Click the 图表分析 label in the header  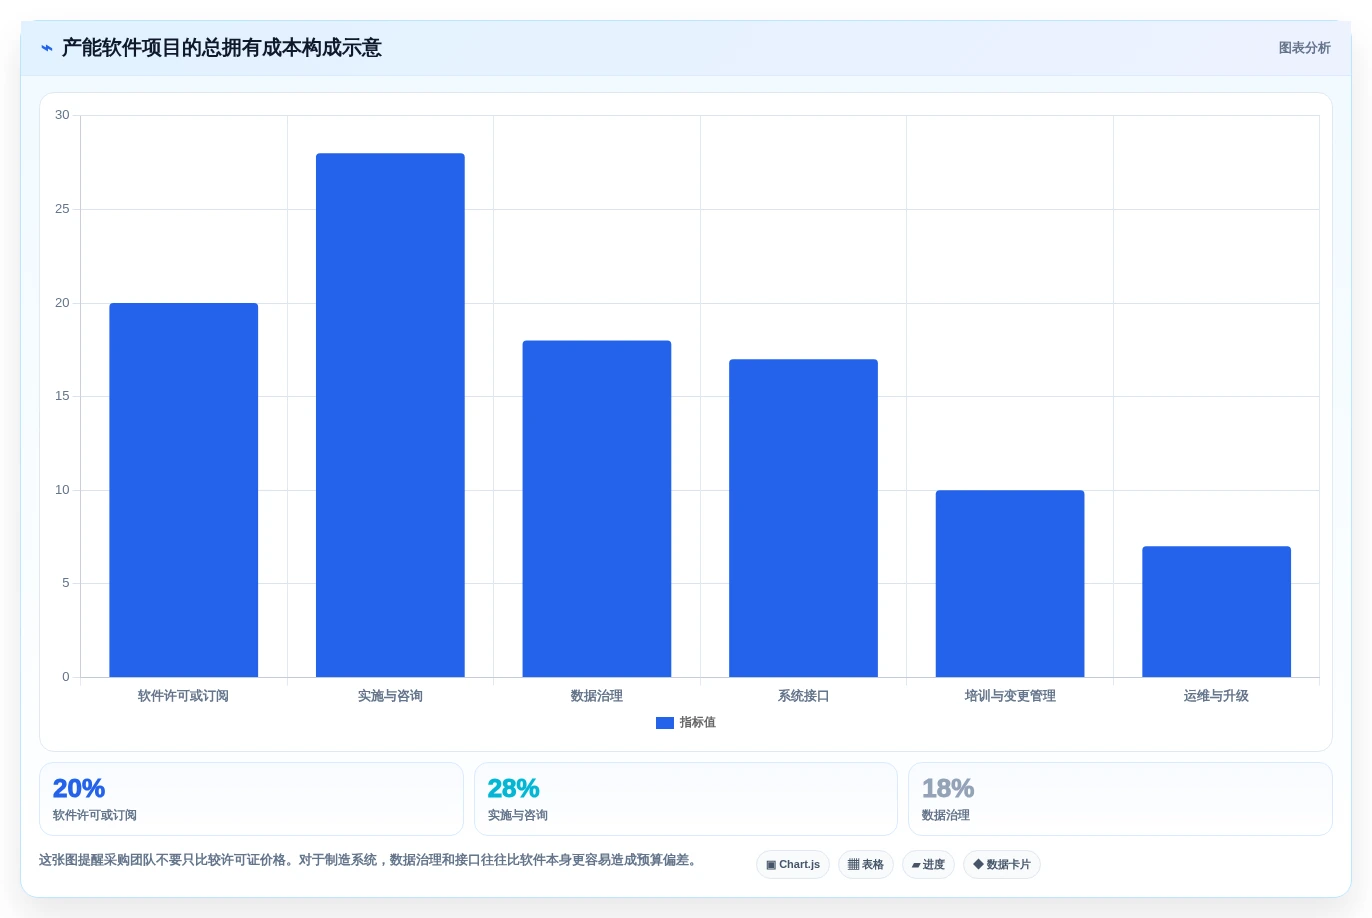coord(1304,48)
